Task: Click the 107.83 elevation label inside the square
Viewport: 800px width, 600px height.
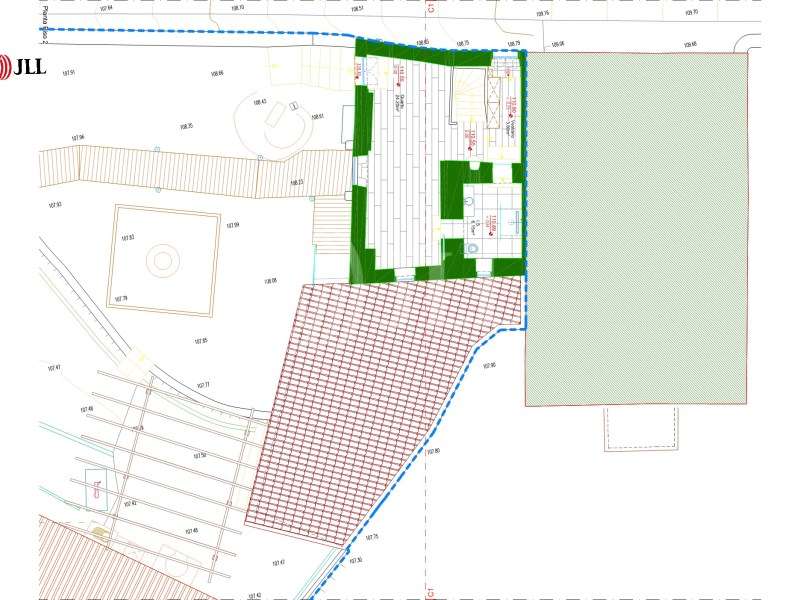Action: pos(127,238)
